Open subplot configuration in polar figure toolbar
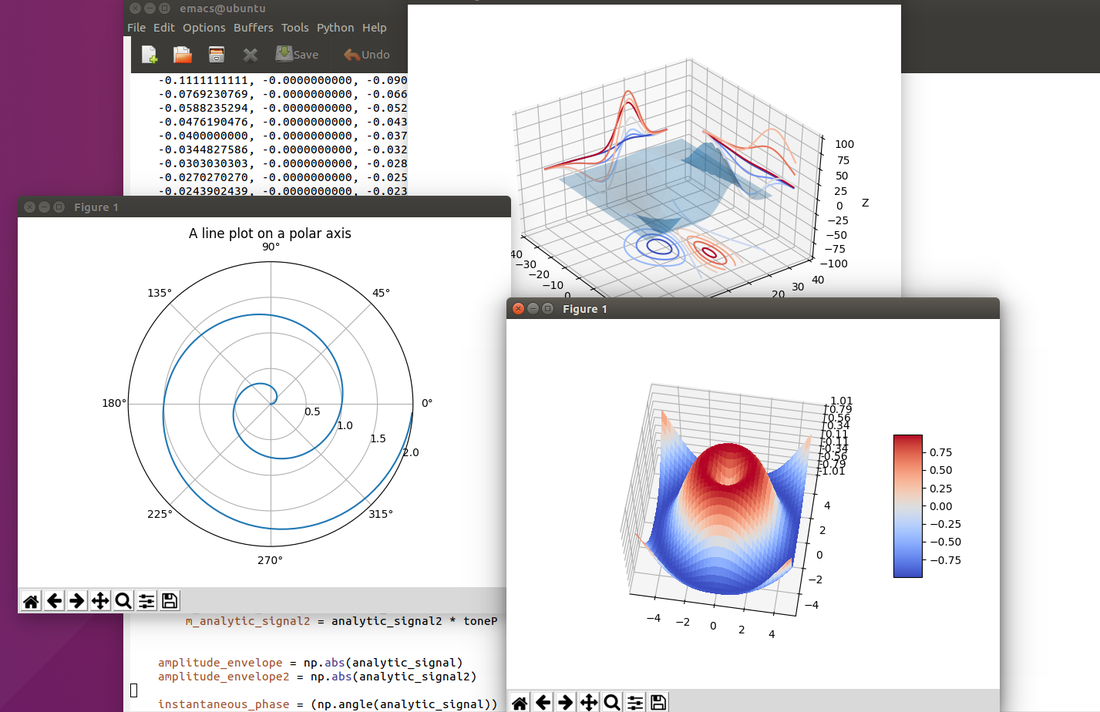The width and height of the screenshot is (1100, 712). point(146,601)
